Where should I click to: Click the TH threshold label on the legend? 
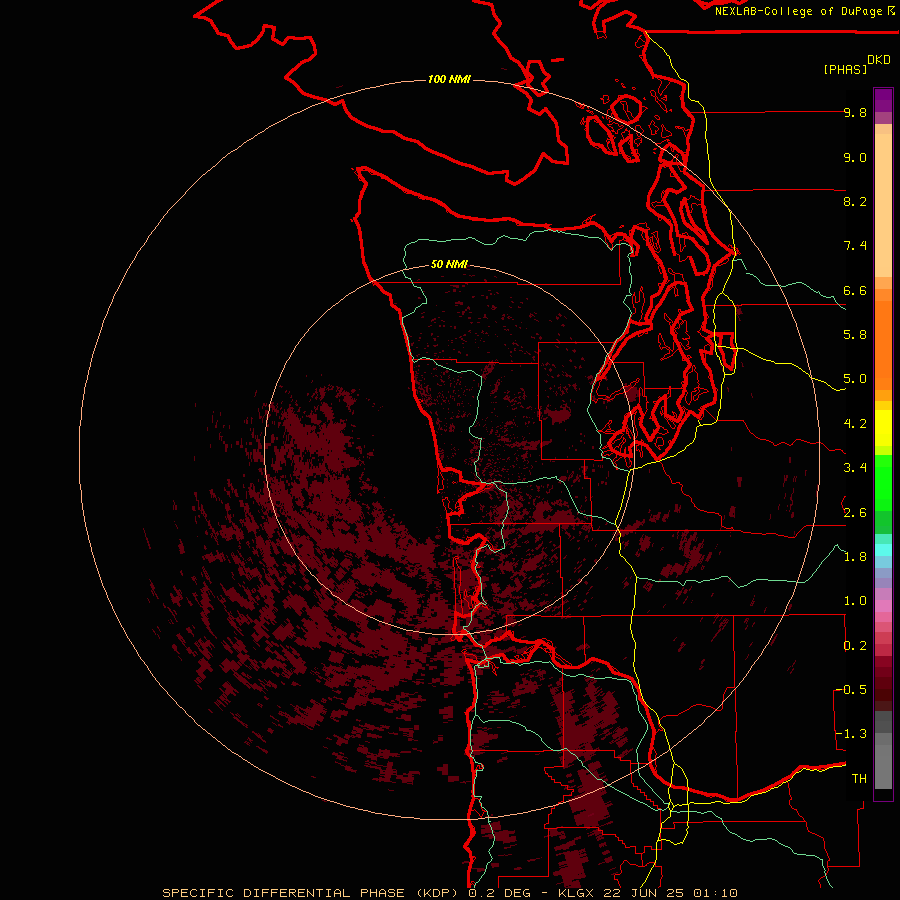click(859, 779)
